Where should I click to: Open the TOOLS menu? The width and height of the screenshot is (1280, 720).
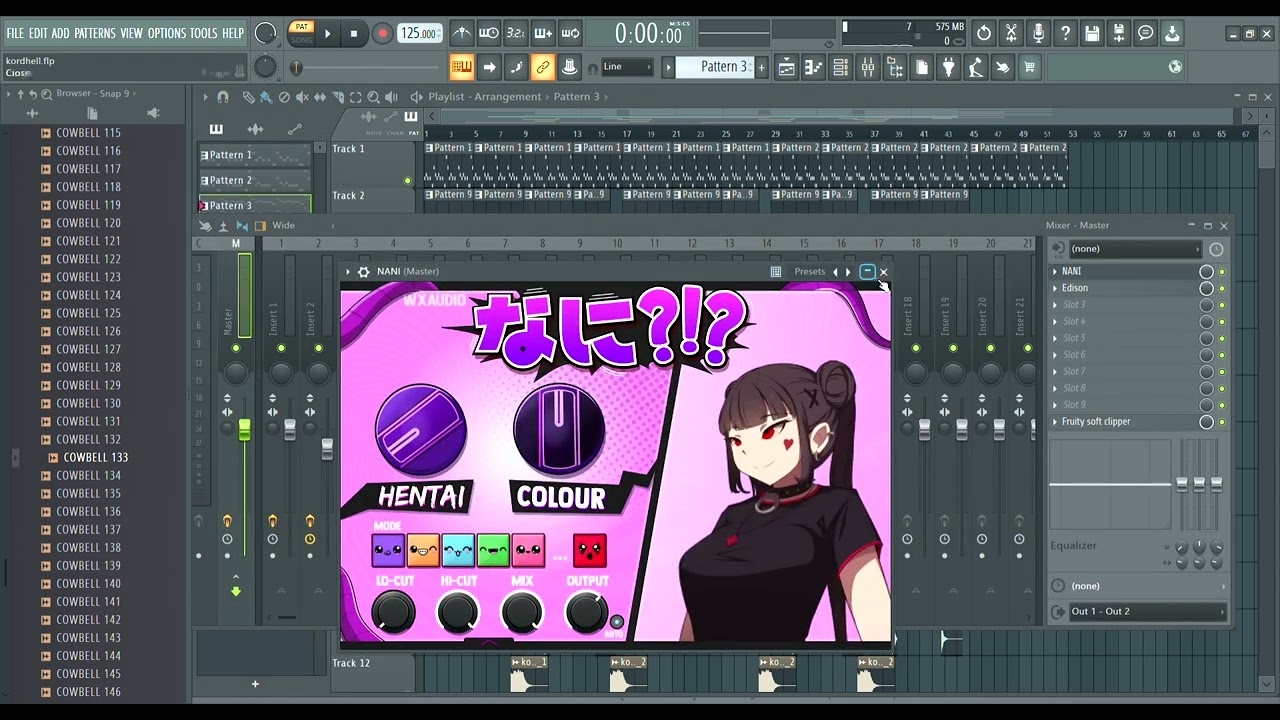[204, 33]
